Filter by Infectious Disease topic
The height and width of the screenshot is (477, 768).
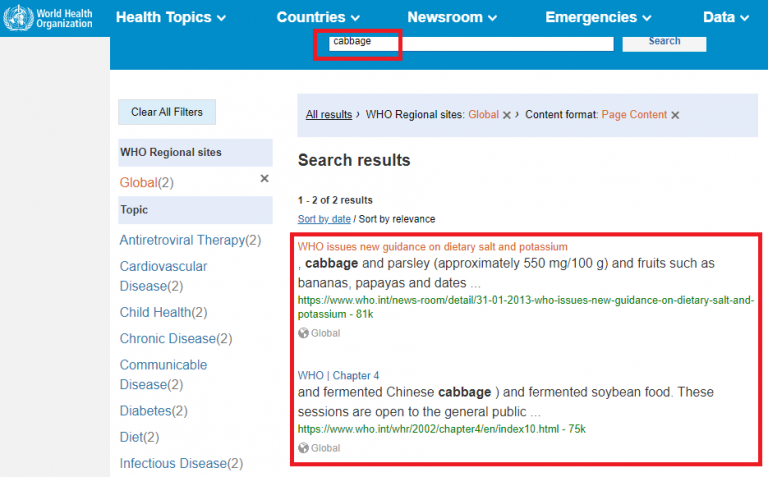[x=181, y=463]
